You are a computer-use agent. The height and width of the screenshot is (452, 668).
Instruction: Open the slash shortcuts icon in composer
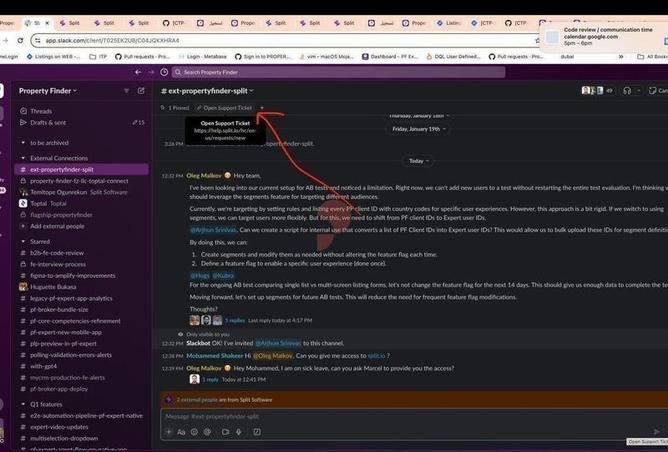pyautogui.click(x=257, y=432)
